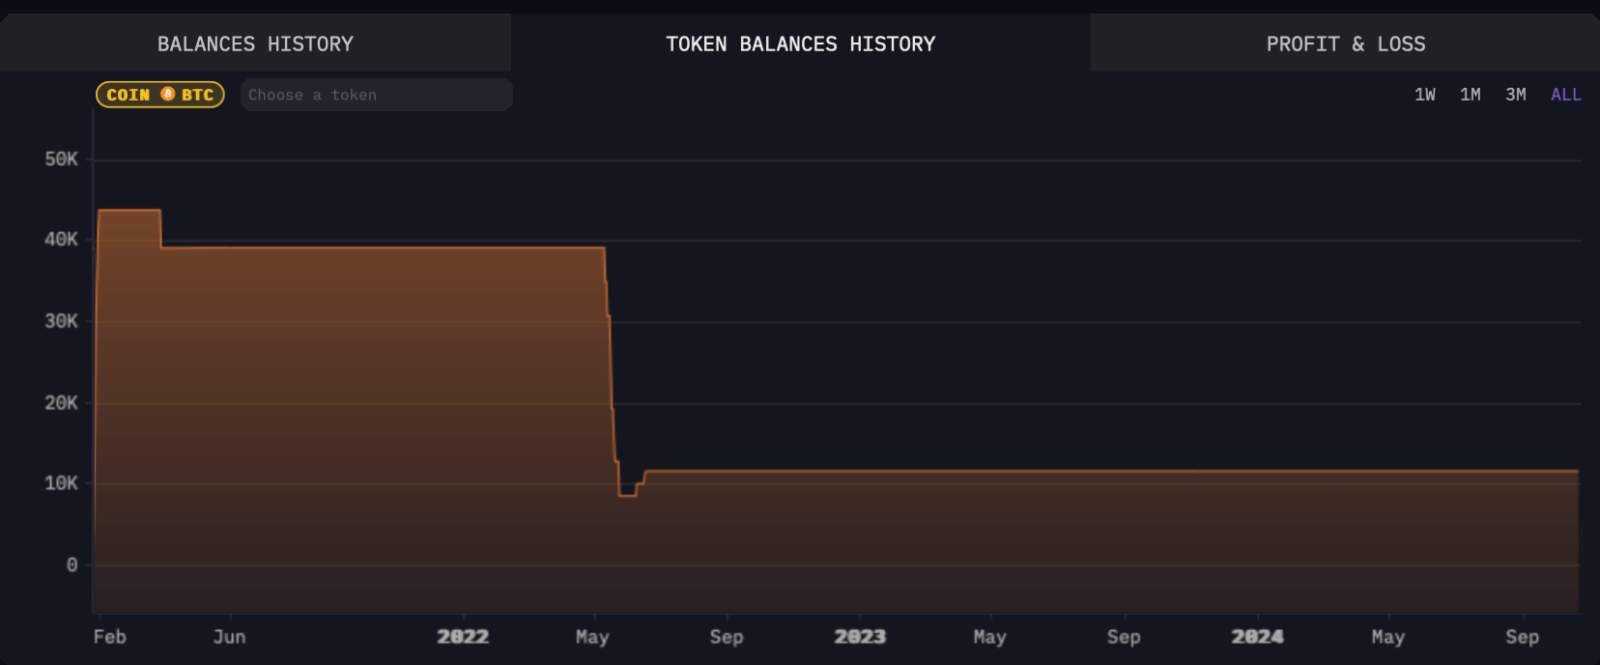Click the Bitcoin icon in the token chip
Viewport: 1600px width, 665px height.
click(168, 94)
